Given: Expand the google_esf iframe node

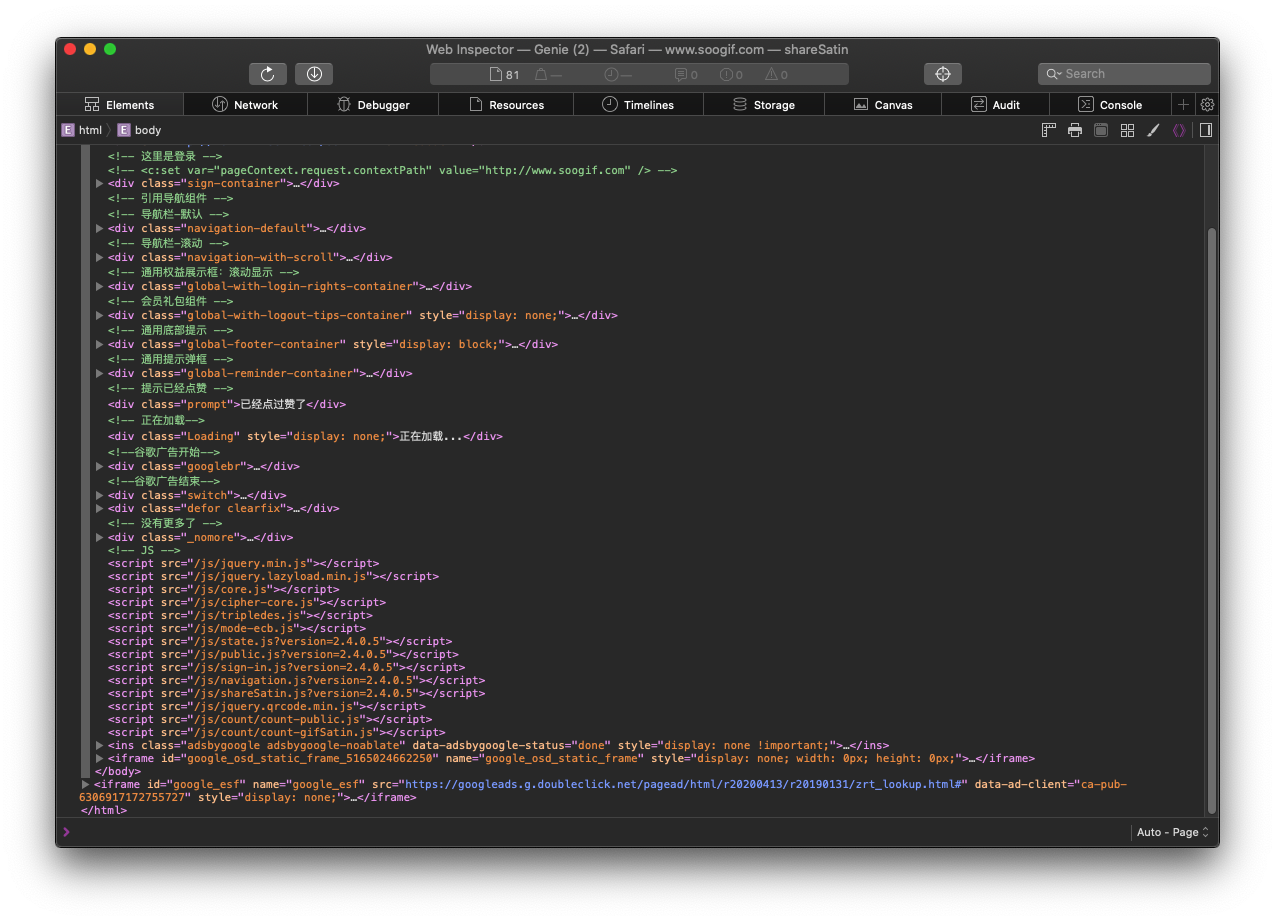Looking at the screenshot, I should click(85, 785).
